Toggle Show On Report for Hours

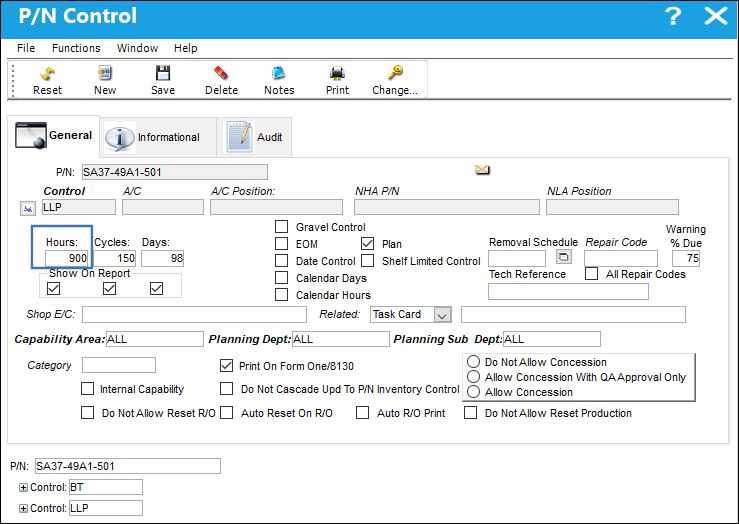tap(54, 288)
